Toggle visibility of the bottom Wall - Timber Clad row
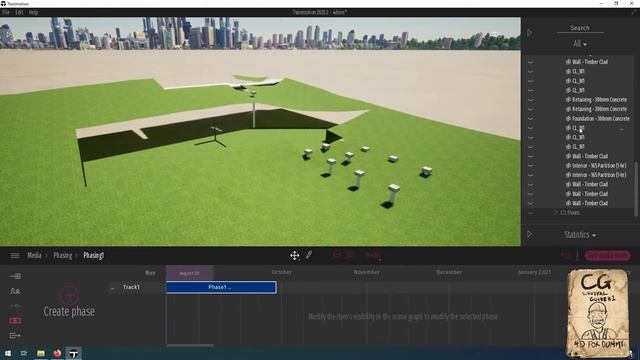 tap(531, 203)
